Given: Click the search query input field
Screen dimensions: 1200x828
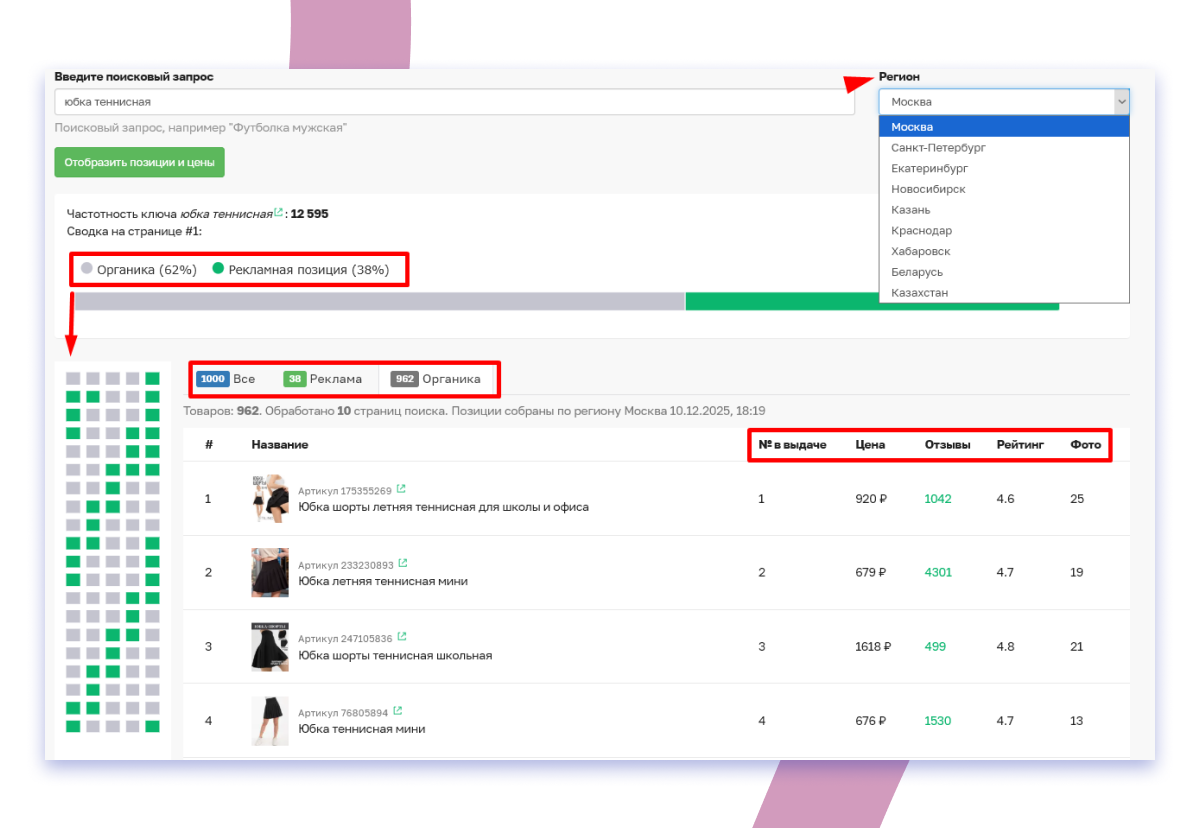Looking at the screenshot, I should pos(454,102).
